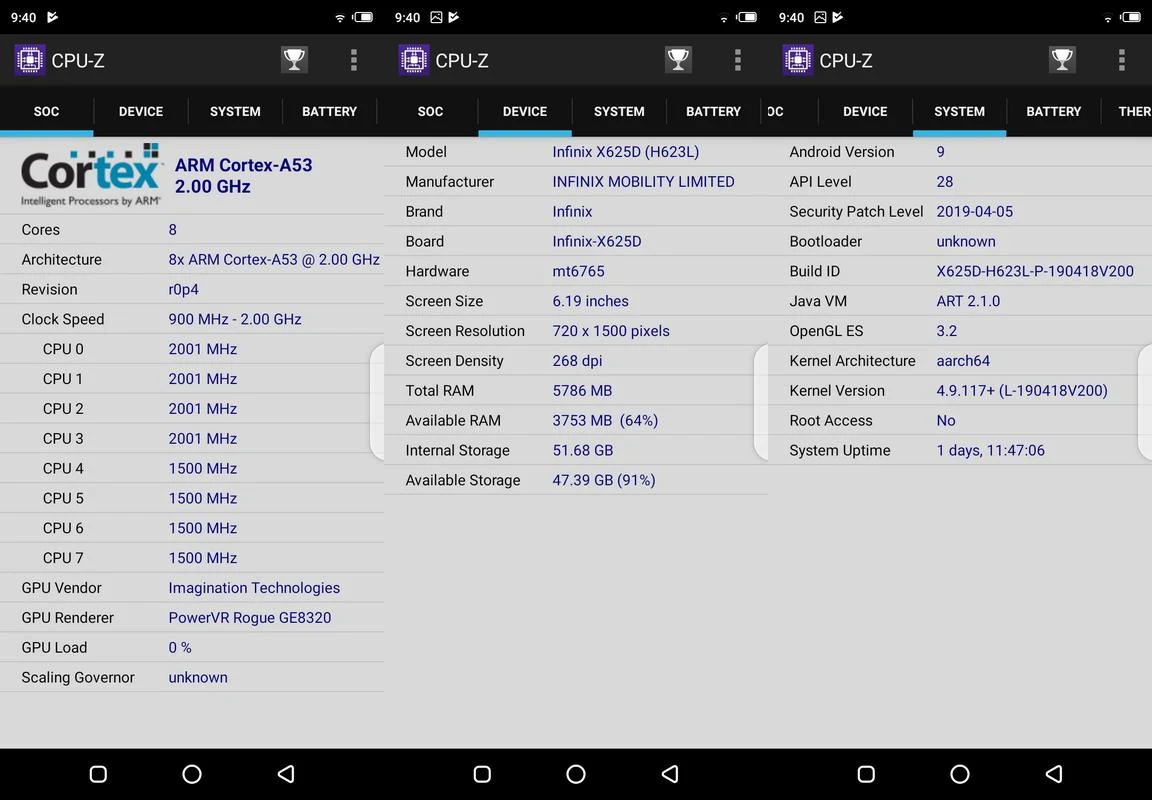Image resolution: width=1153 pixels, height=800 pixels.
Task: Switch to DEVICE tab in the right screen
Action: 865,111
